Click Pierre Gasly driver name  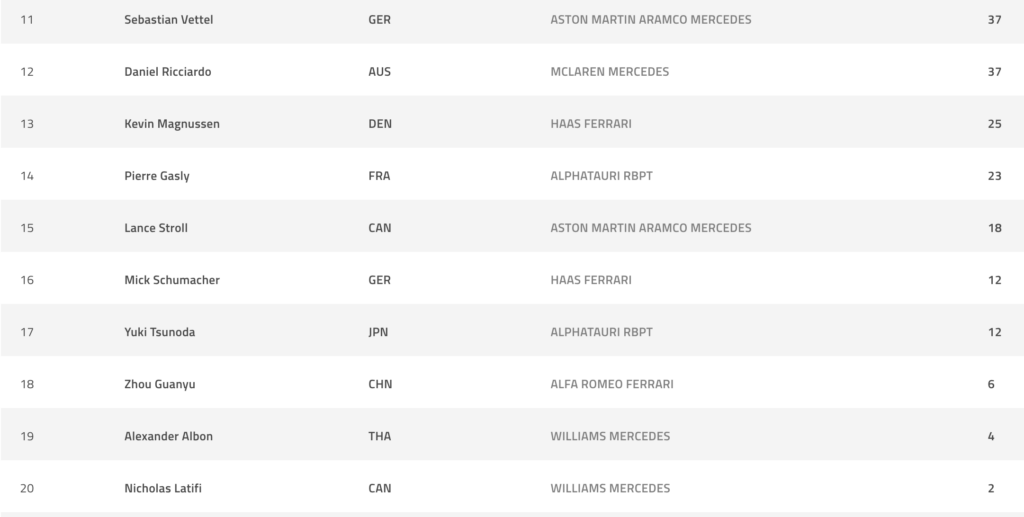pyautogui.click(x=157, y=176)
